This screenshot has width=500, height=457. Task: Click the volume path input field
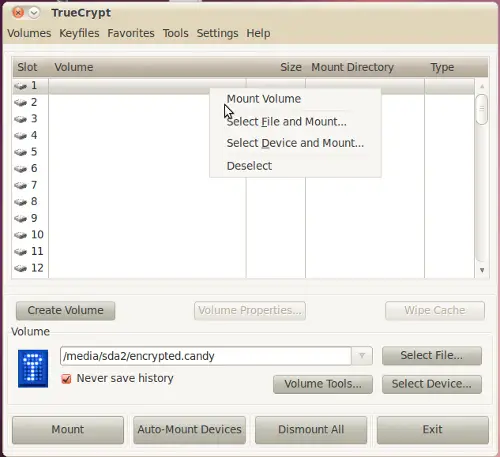pos(206,356)
